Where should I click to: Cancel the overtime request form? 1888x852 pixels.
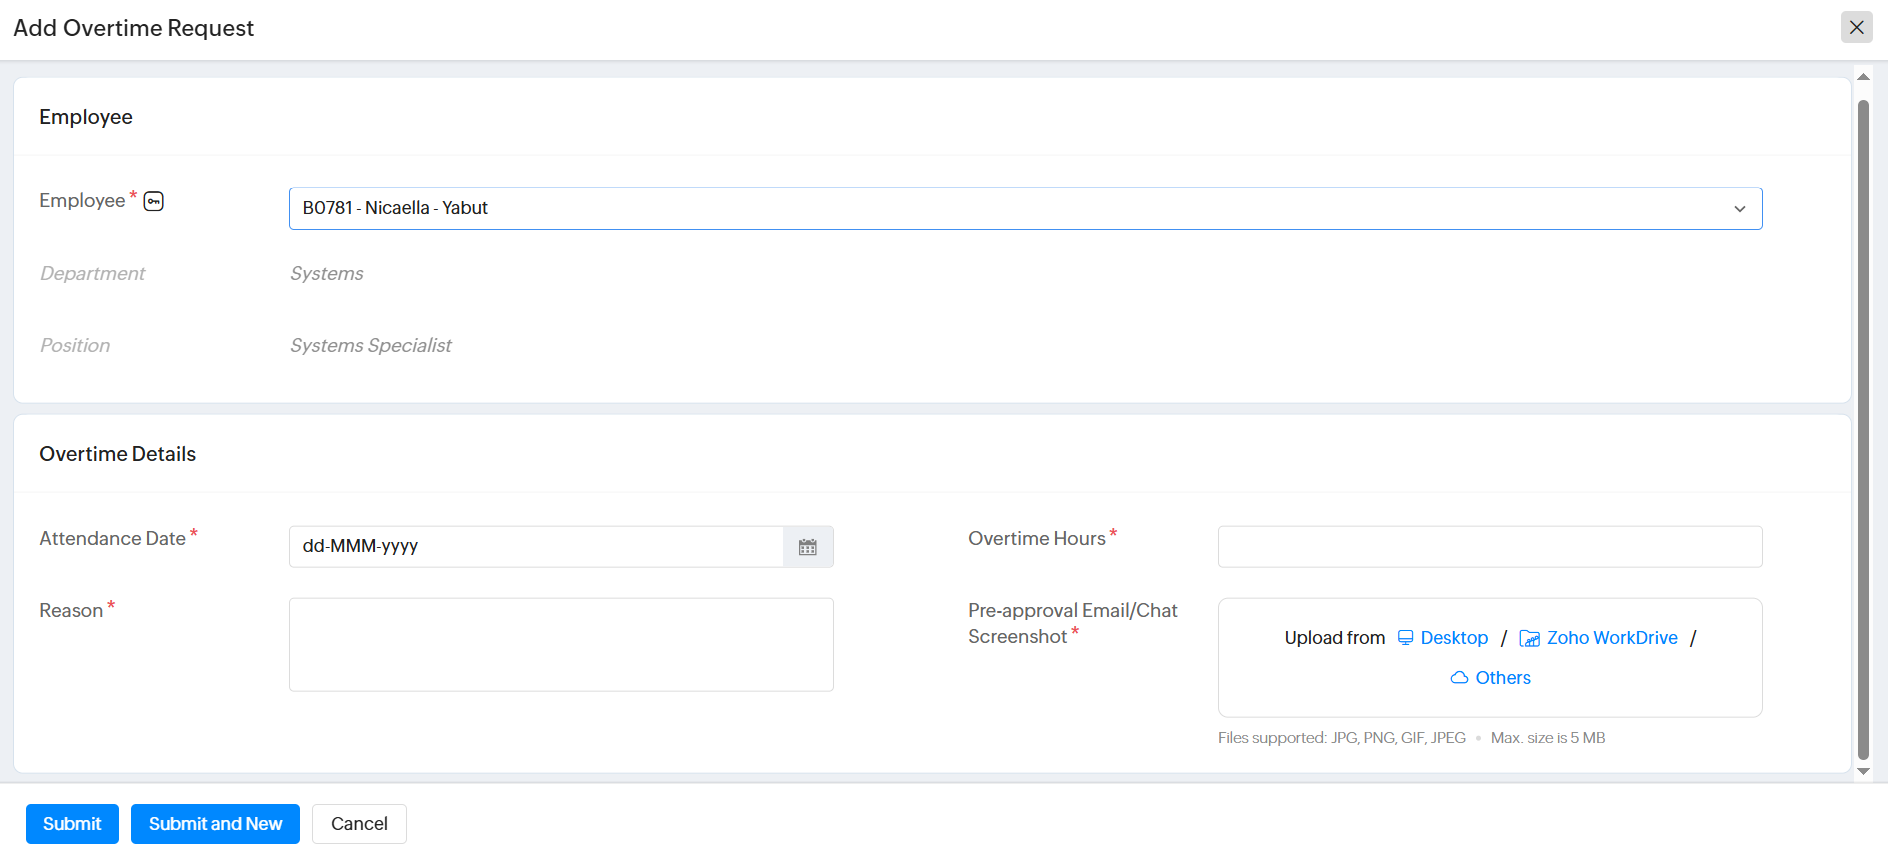point(359,824)
